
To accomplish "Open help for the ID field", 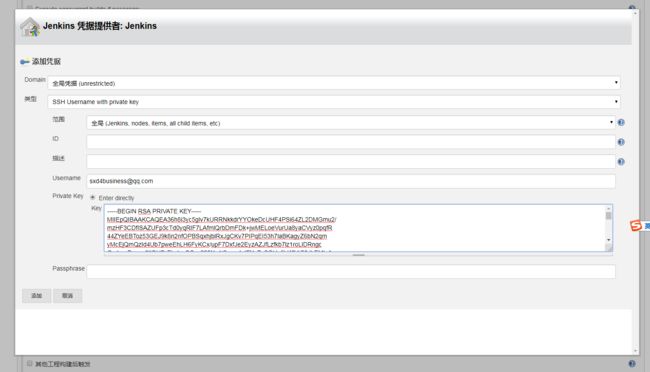I will 621,142.
